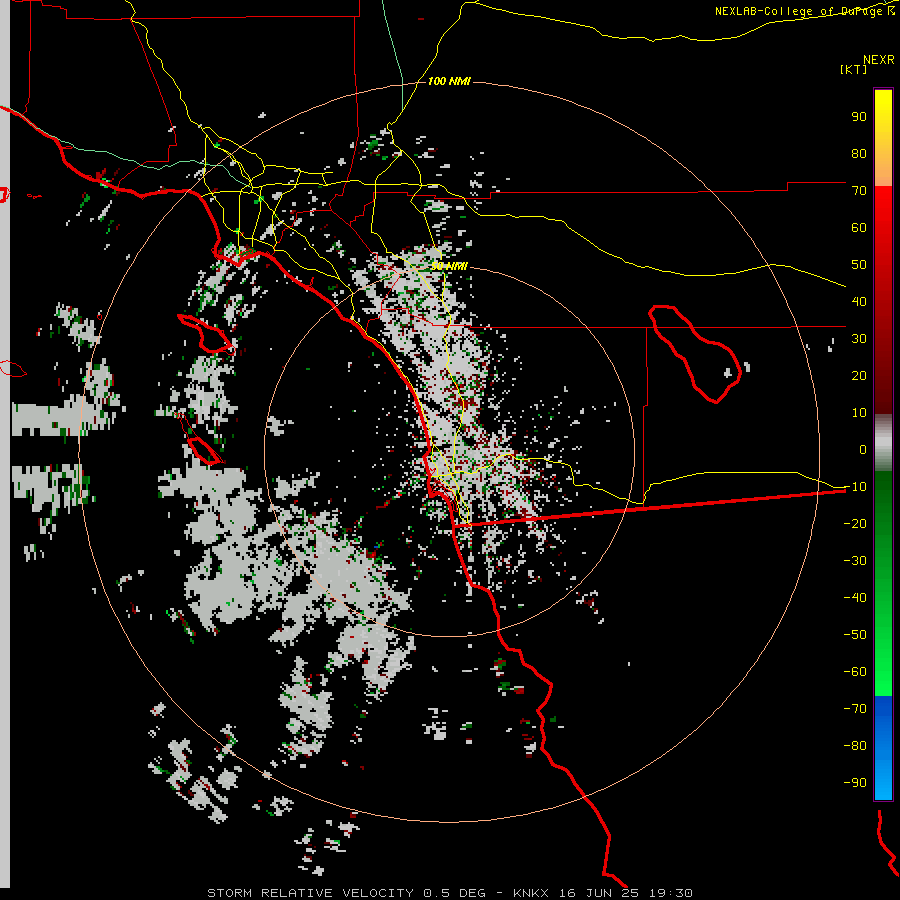Click the -30 value on velocity scale
The image size is (900, 900).
(x=855, y=561)
